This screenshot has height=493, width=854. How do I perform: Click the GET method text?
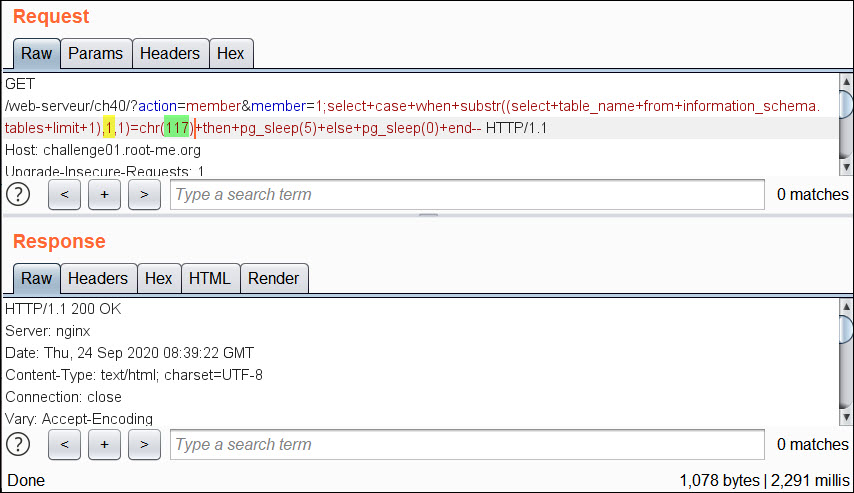pos(20,84)
